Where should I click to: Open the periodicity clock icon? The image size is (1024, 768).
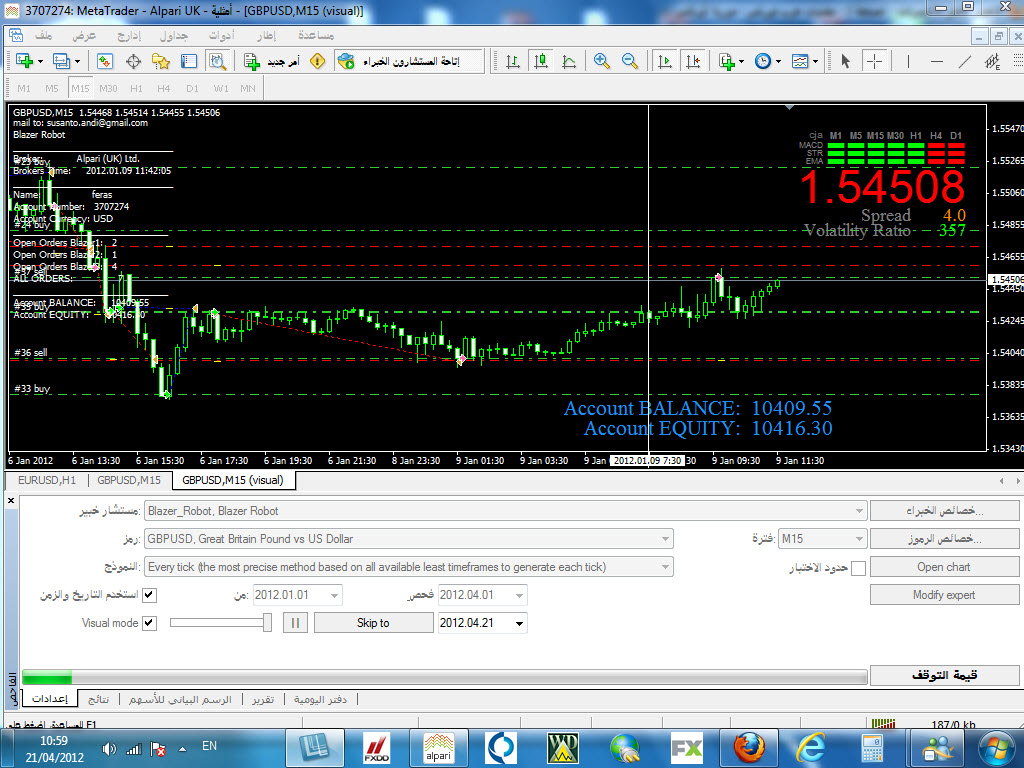(763, 61)
